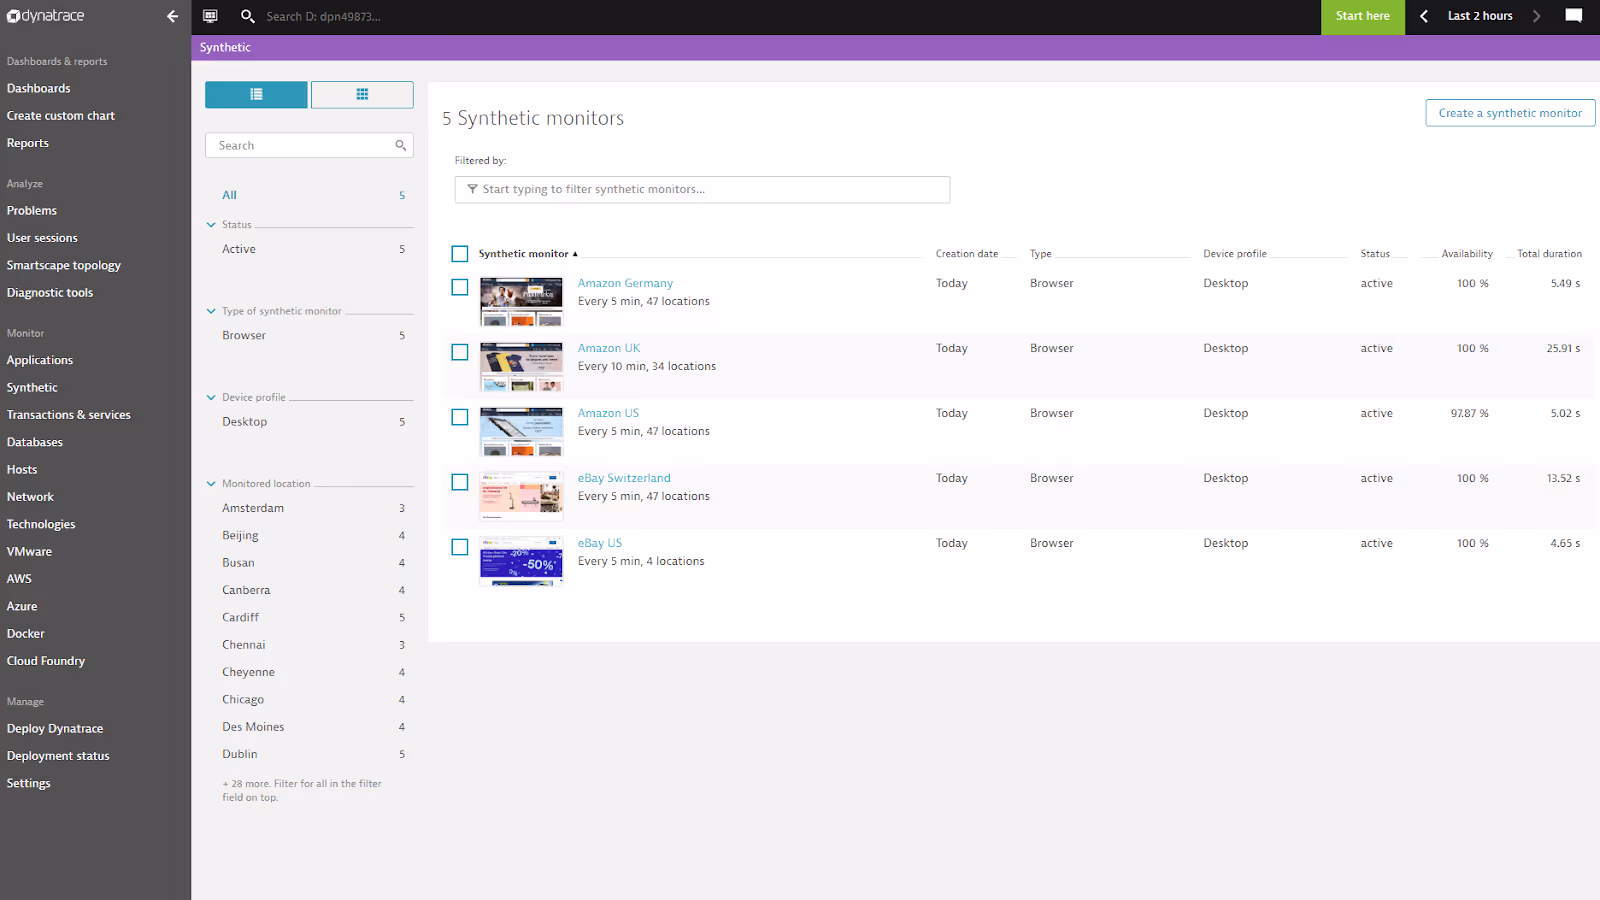Click the Amazon UK thumbnail
This screenshot has width=1600, height=900.
521,367
